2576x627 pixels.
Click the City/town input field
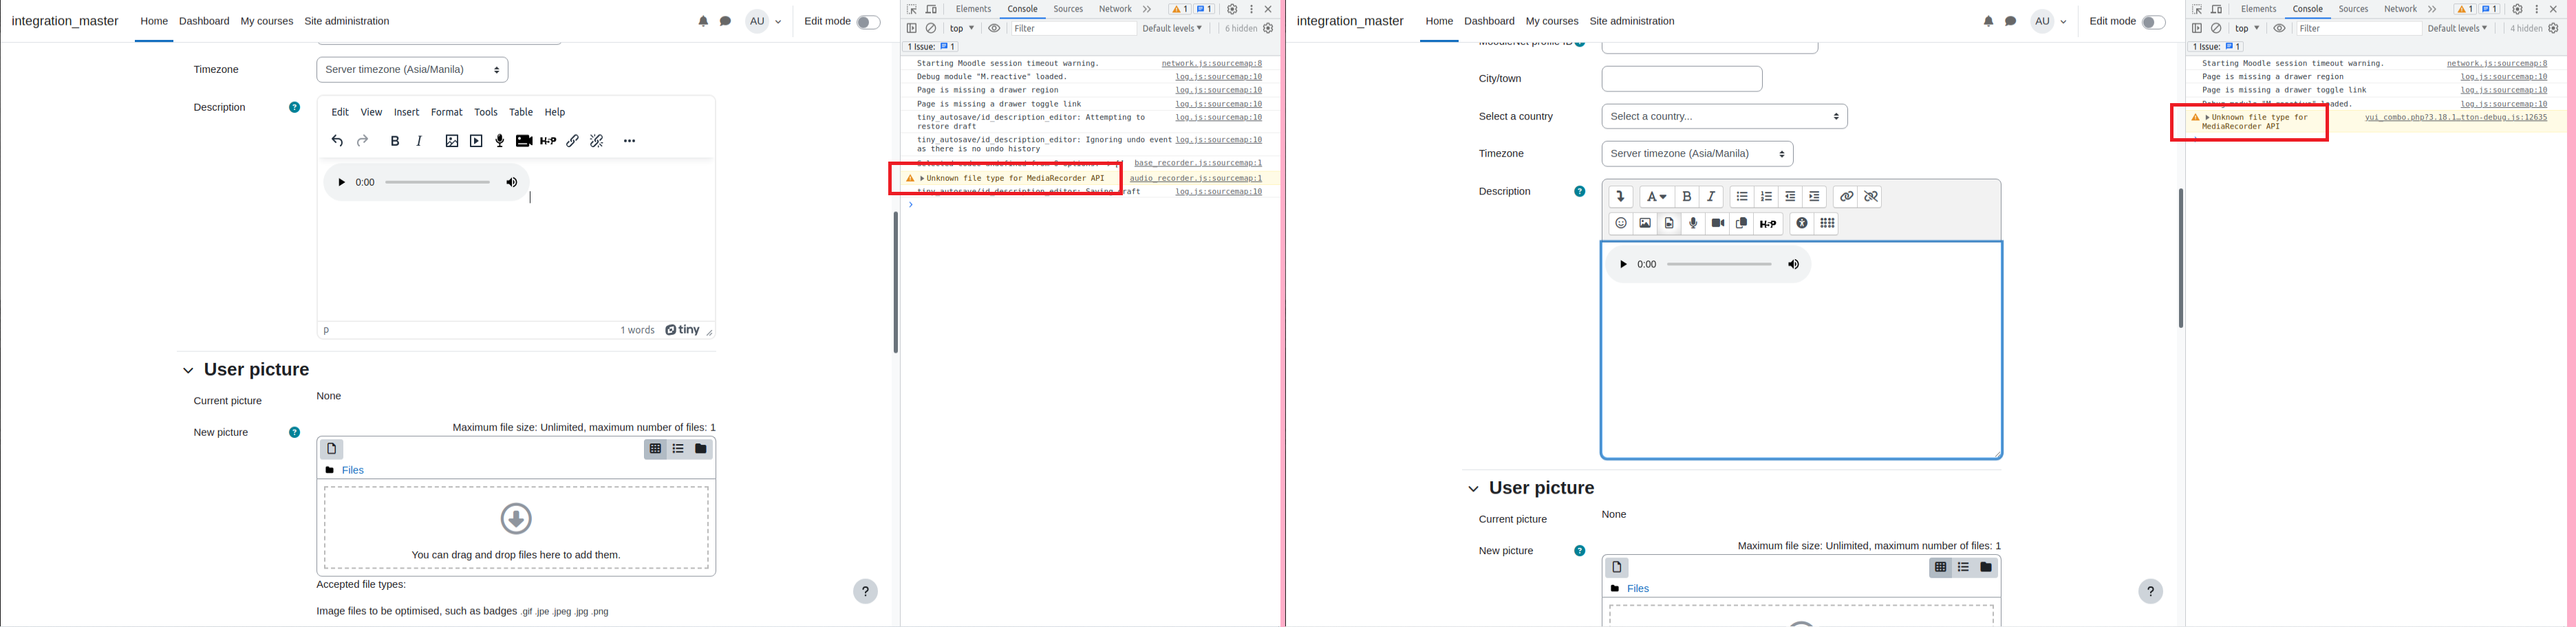pyautogui.click(x=1682, y=79)
